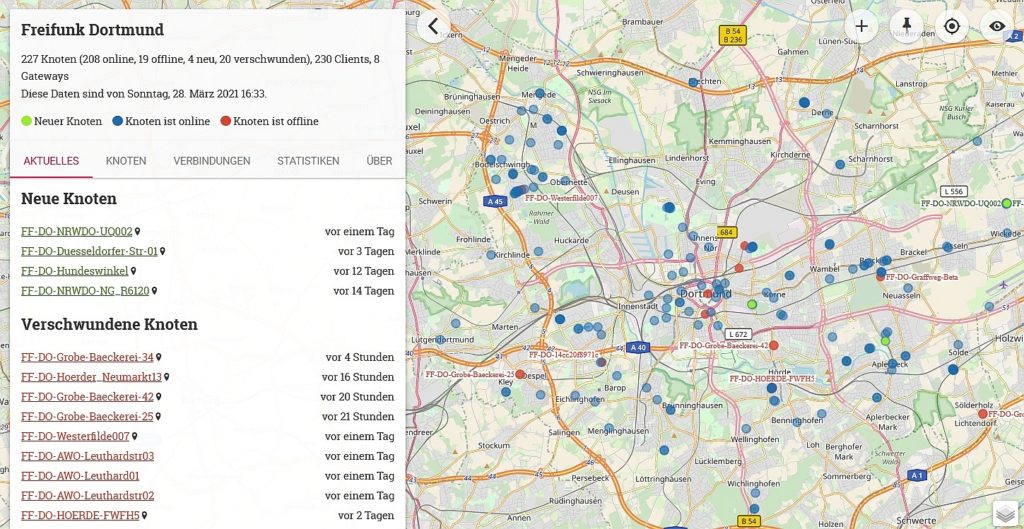This screenshot has width=1024, height=529.
Task: Open the Verbindungen tab
Action: coord(212,161)
